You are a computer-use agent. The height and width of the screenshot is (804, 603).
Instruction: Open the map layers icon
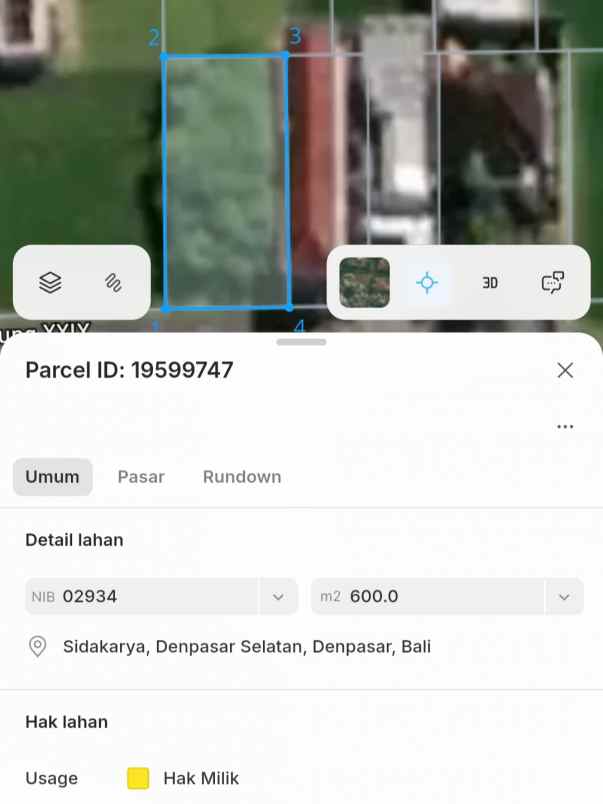[50, 283]
